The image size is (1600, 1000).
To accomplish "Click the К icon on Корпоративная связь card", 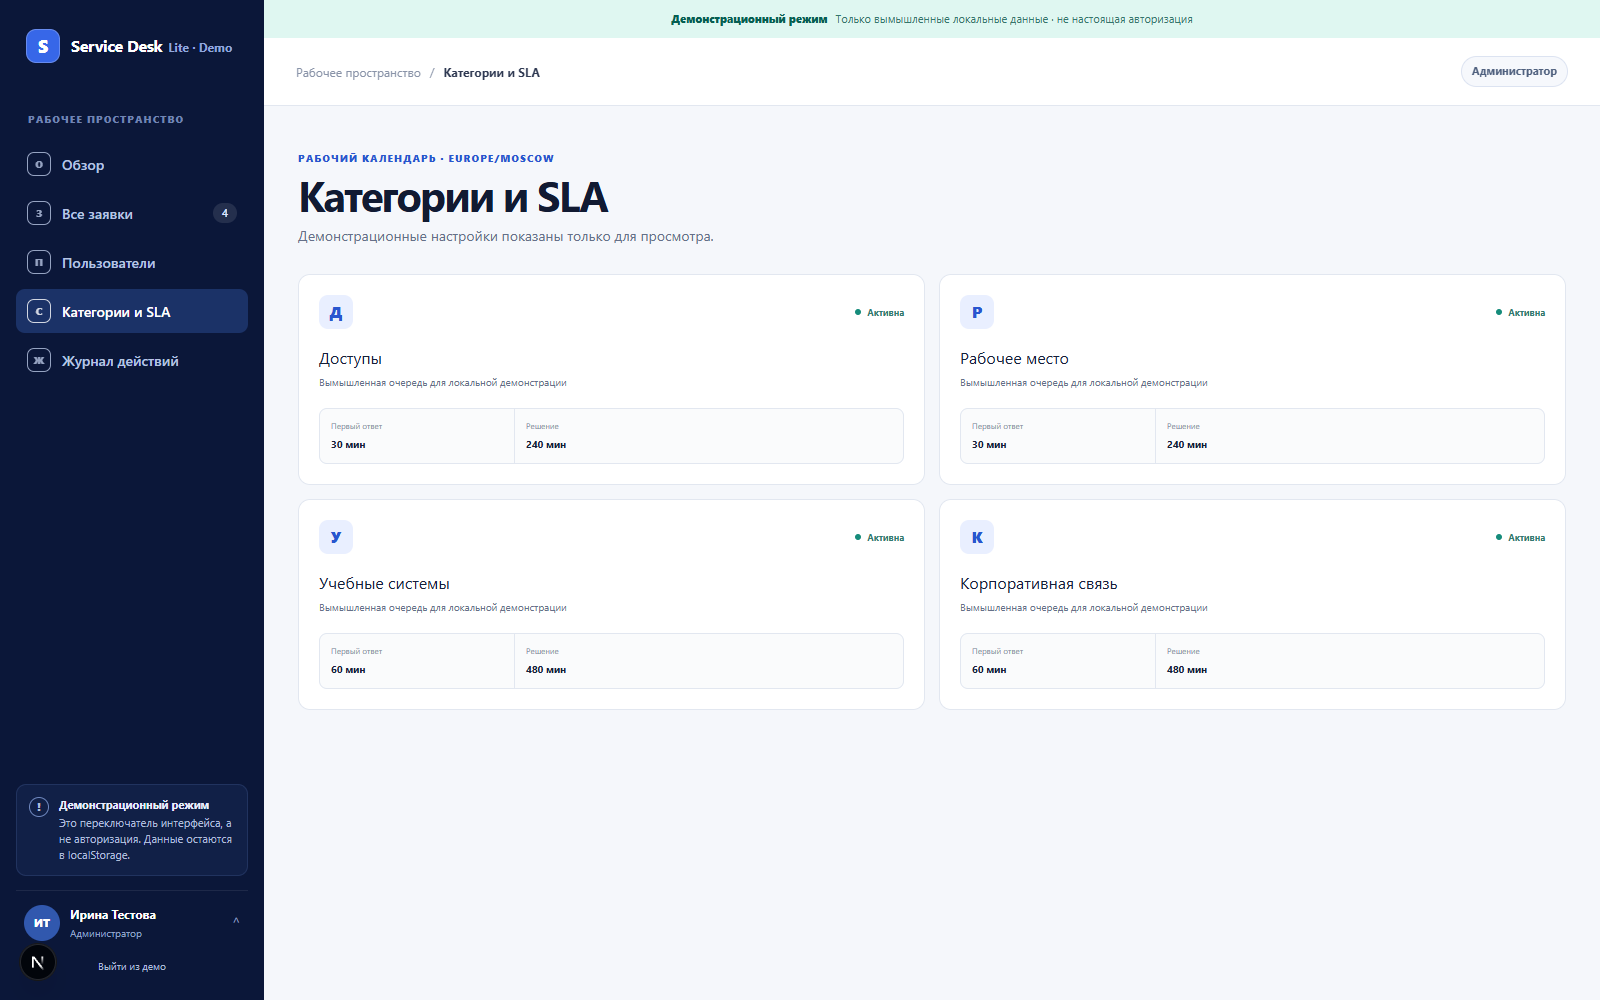I will tap(977, 537).
